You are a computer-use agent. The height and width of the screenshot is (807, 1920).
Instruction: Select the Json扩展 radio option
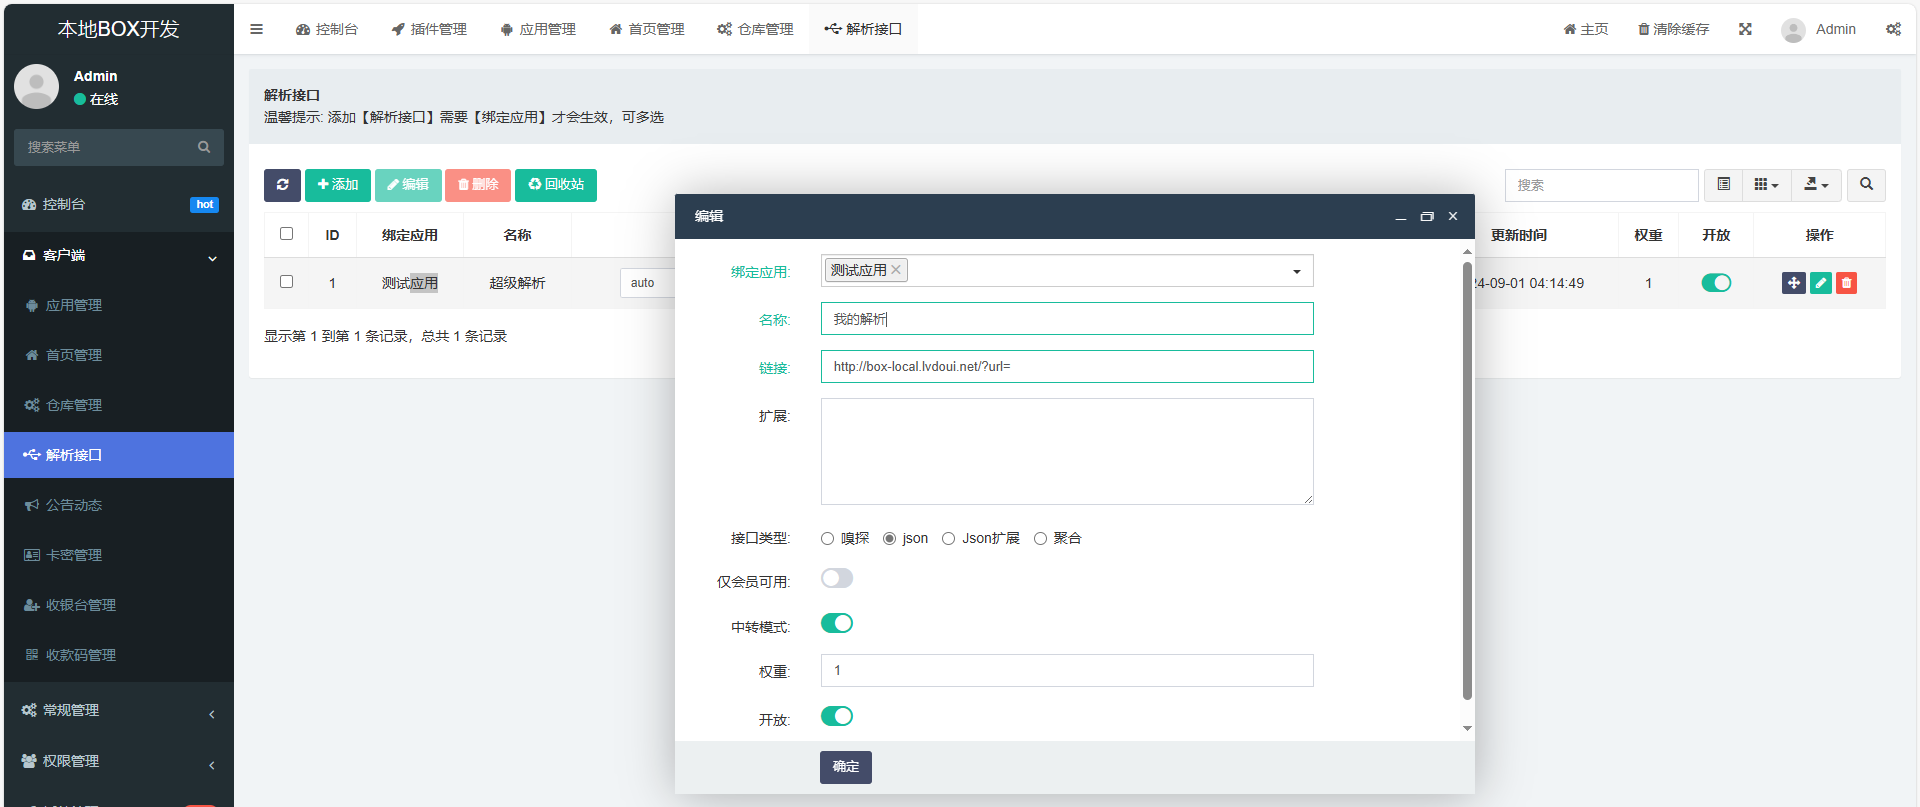948,538
